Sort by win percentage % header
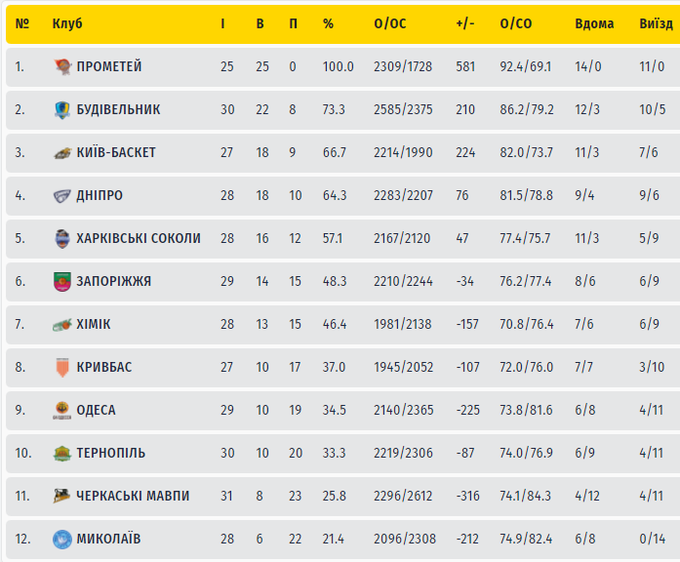Viewport: 680px width, 562px height. (328, 24)
